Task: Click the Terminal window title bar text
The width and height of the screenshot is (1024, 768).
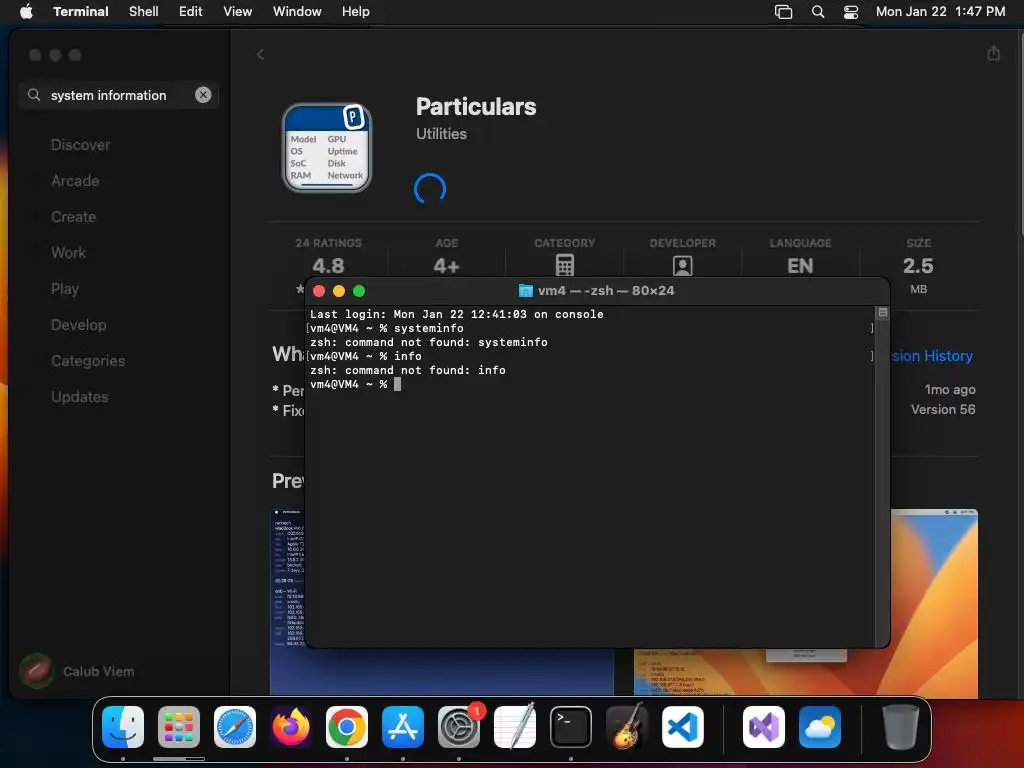Action: click(x=605, y=291)
